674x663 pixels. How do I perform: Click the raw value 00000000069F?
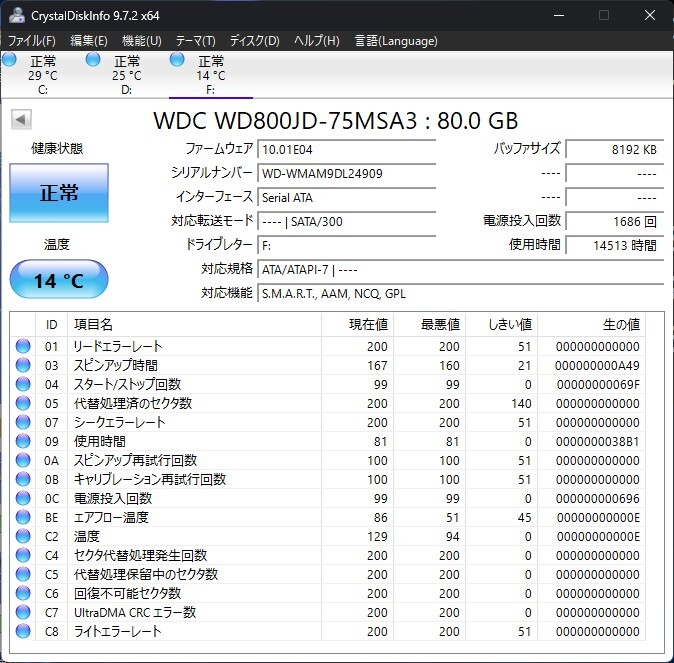tap(598, 384)
